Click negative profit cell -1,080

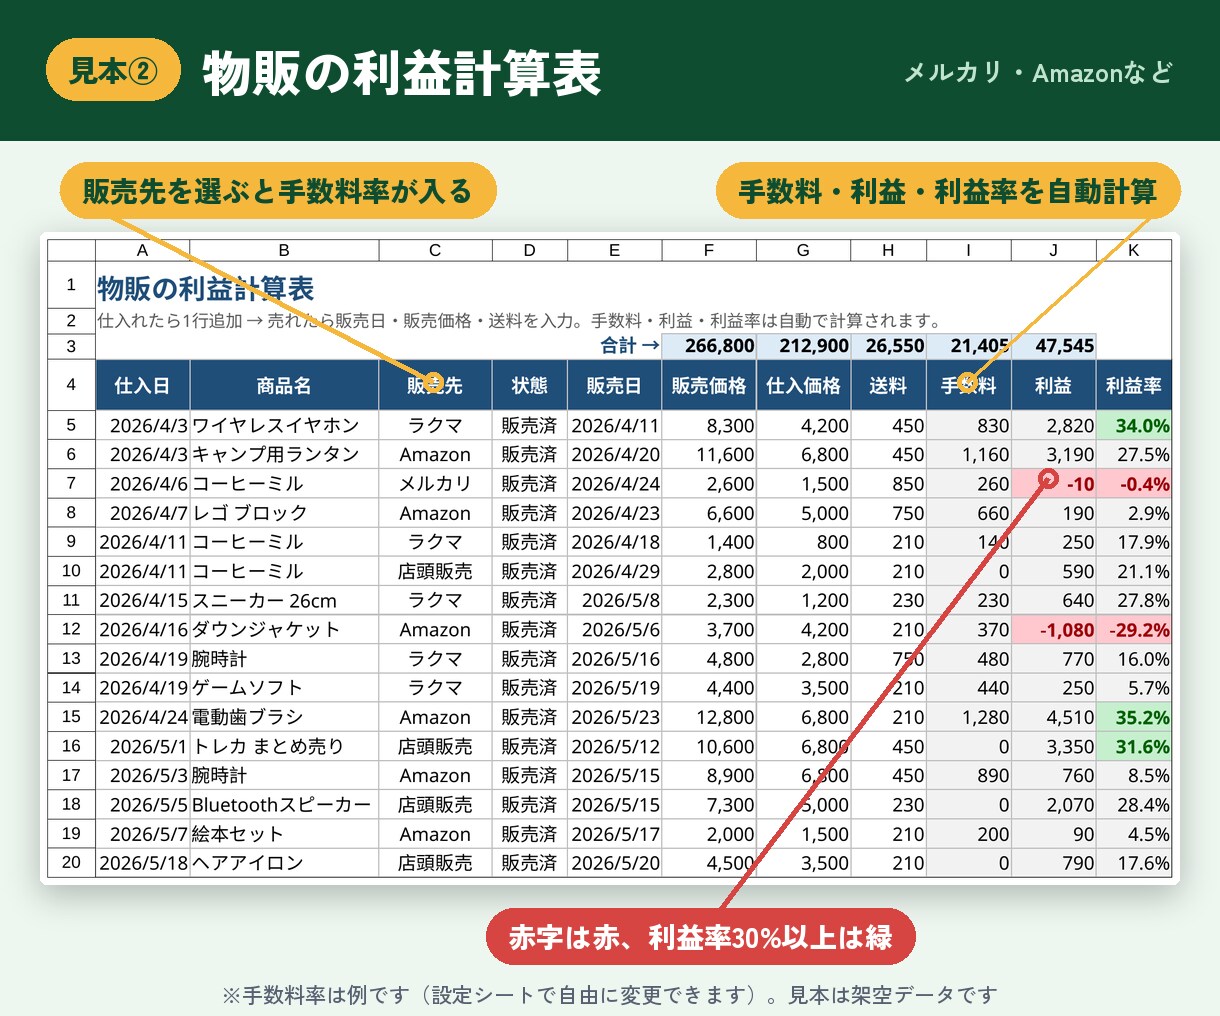pos(1053,629)
